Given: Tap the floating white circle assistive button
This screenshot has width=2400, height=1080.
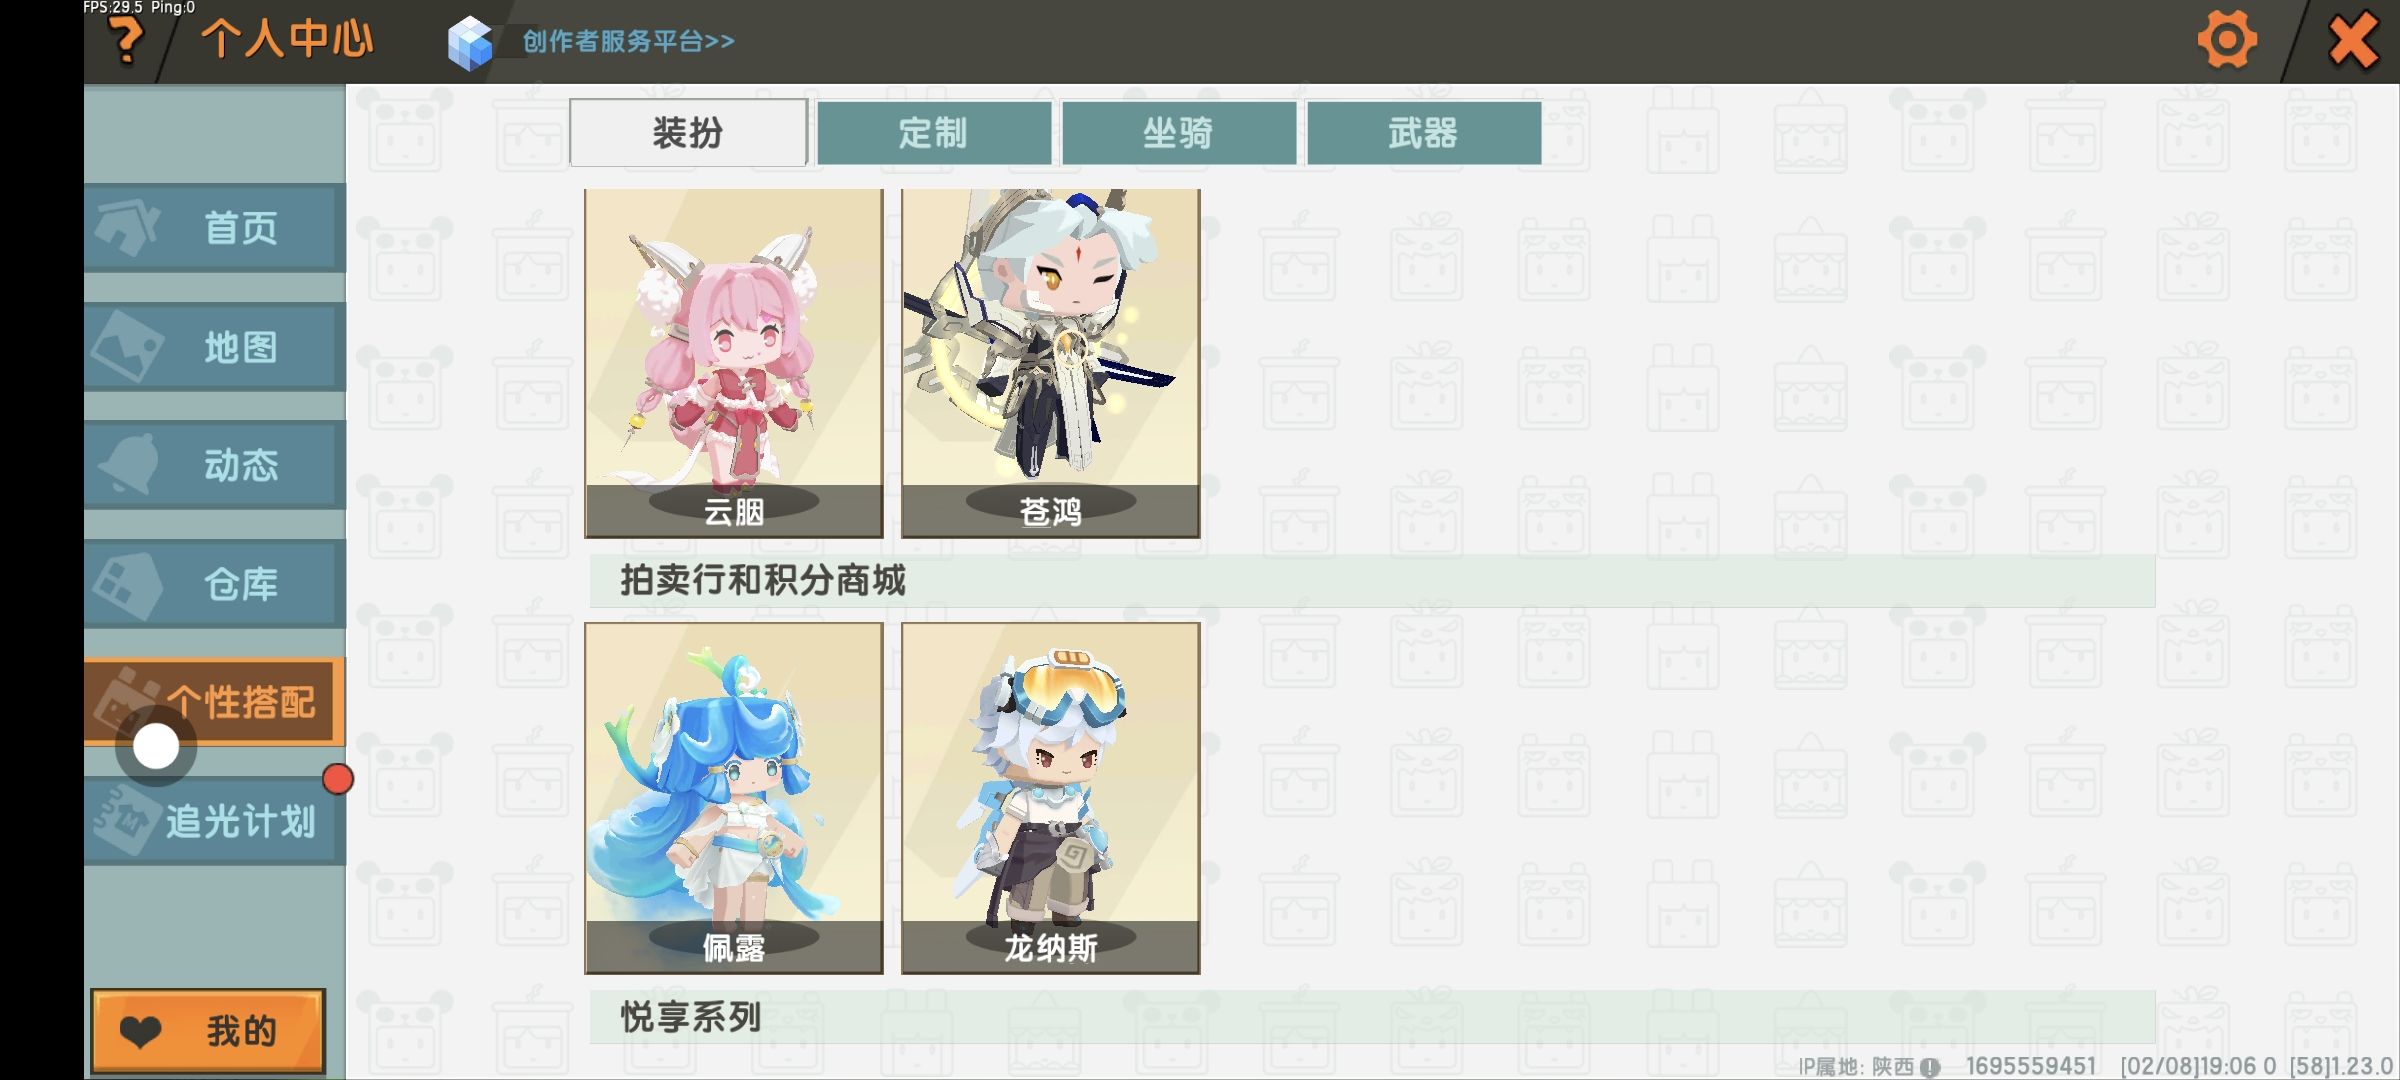Looking at the screenshot, I should coord(156,747).
